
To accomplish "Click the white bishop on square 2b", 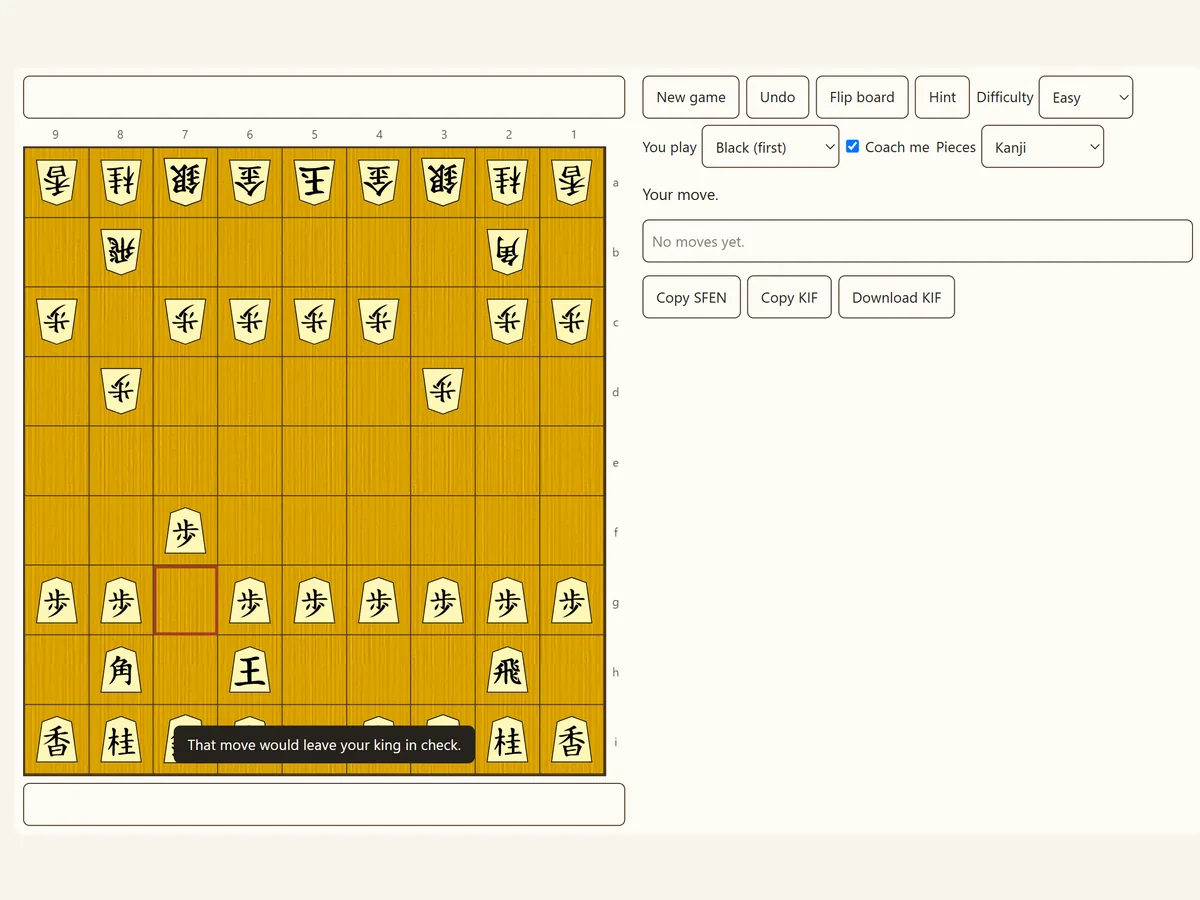I will 508,251.
